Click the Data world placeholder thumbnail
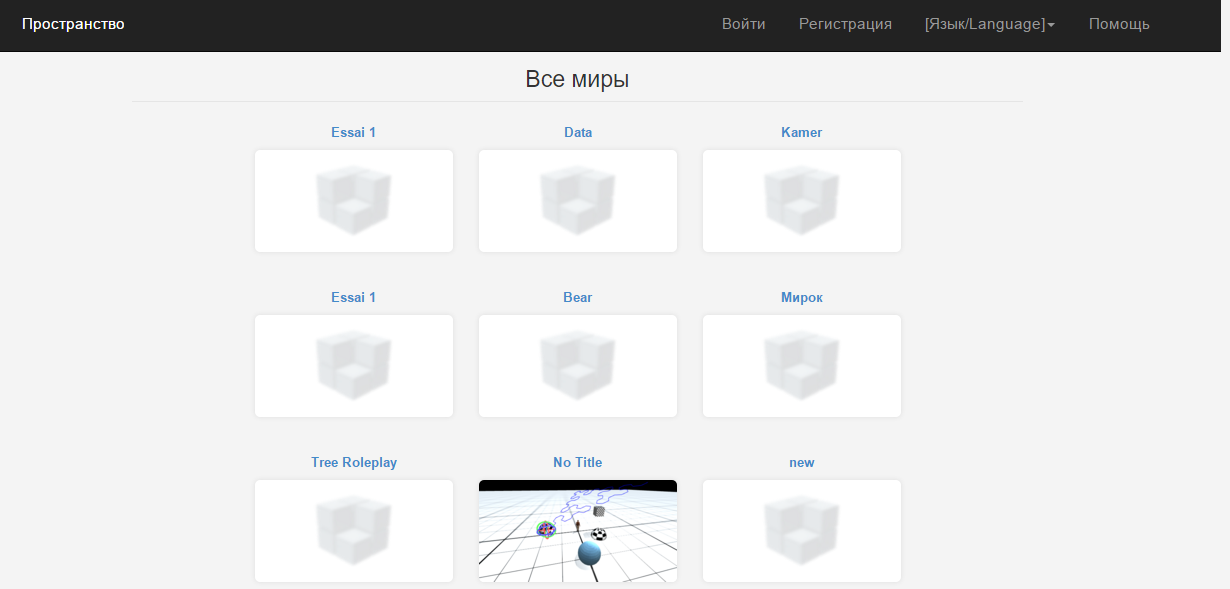Screen dimensions: 1230x589 pos(578,201)
